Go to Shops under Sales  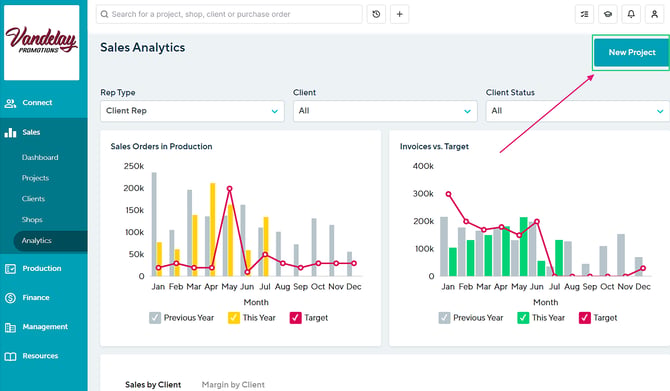[x=32, y=220]
